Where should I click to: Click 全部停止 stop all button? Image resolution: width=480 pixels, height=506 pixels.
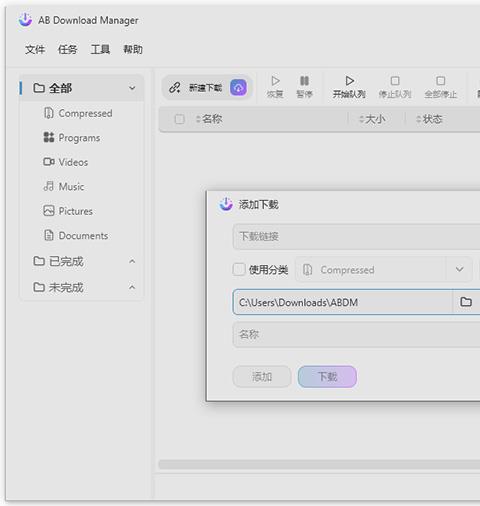point(440,87)
